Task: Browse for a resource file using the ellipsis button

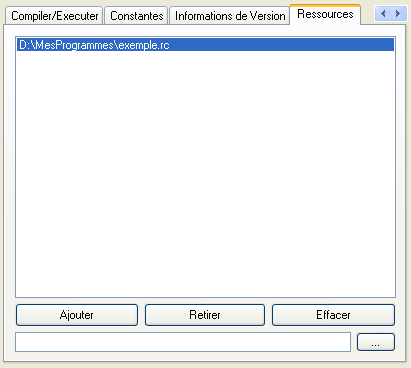Action: (x=376, y=342)
